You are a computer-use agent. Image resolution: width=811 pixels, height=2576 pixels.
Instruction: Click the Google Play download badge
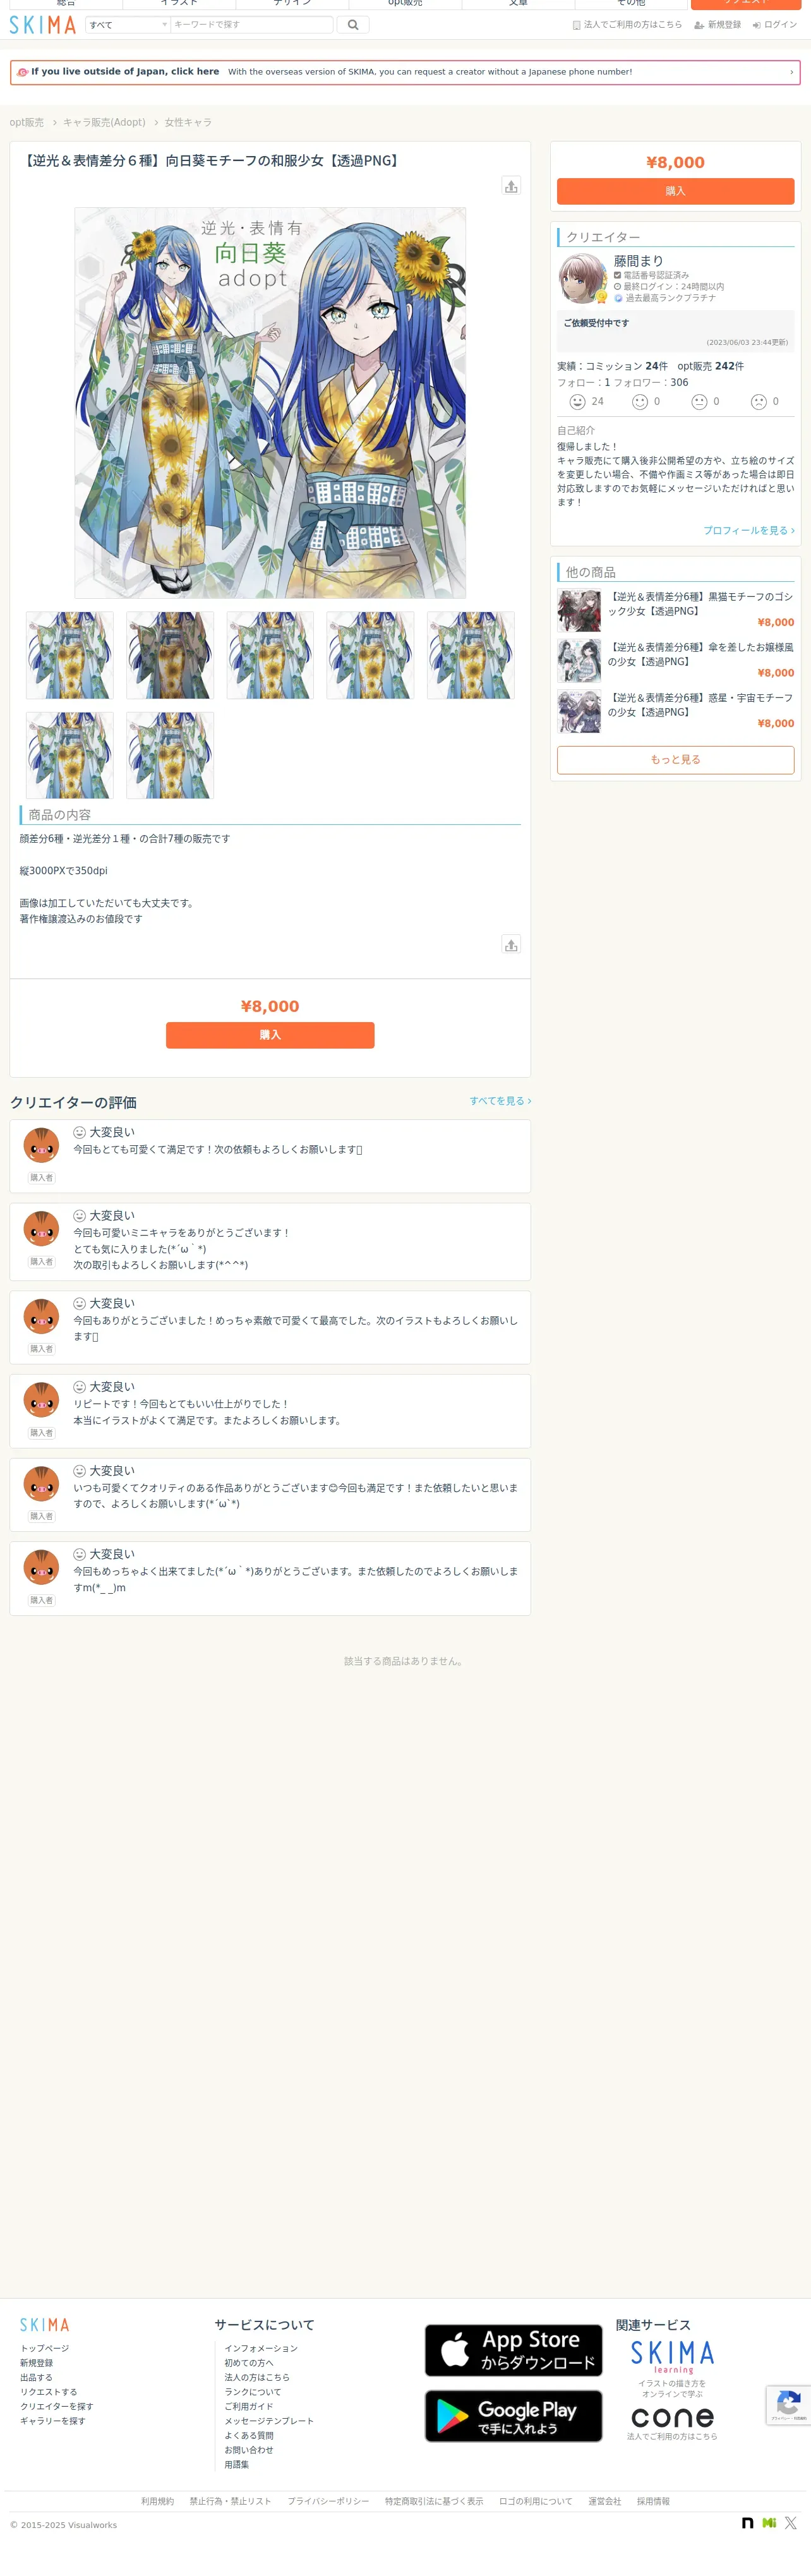click(x=514, y=2416)
